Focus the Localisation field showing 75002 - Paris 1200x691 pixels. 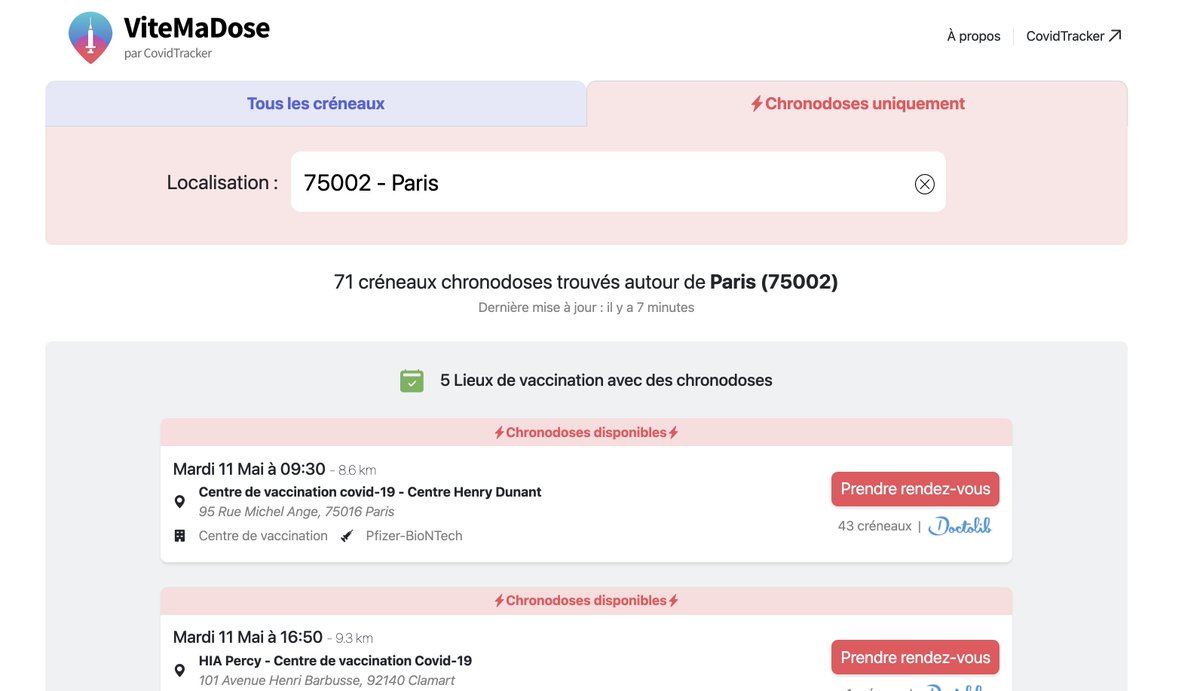618,182
